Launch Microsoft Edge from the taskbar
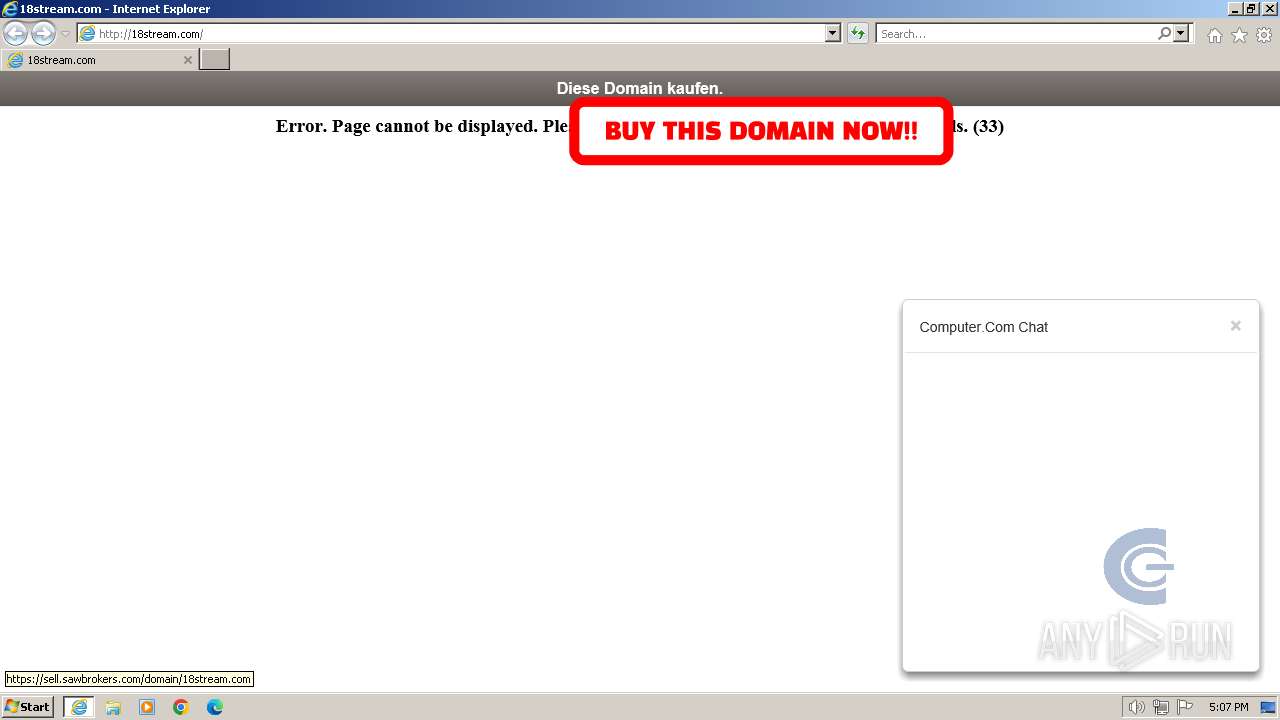 [215, 707]
